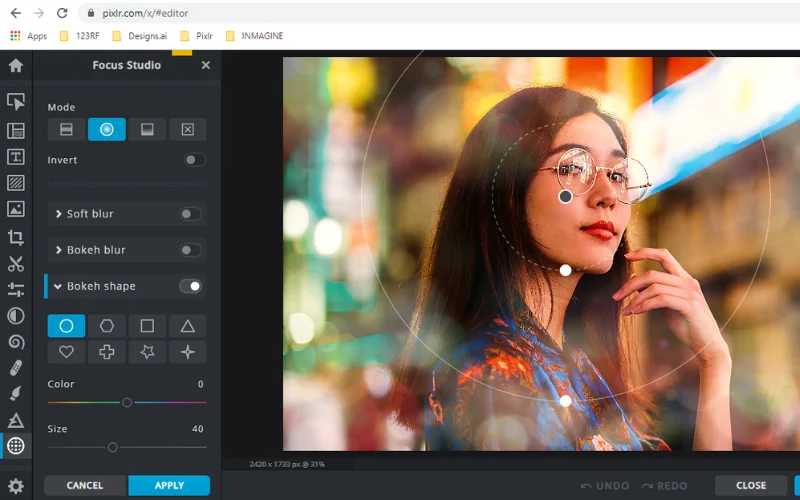This screenshot has height=500, width=800.
Task: Click the Color hue slider handle
Action: coord(127,402)
